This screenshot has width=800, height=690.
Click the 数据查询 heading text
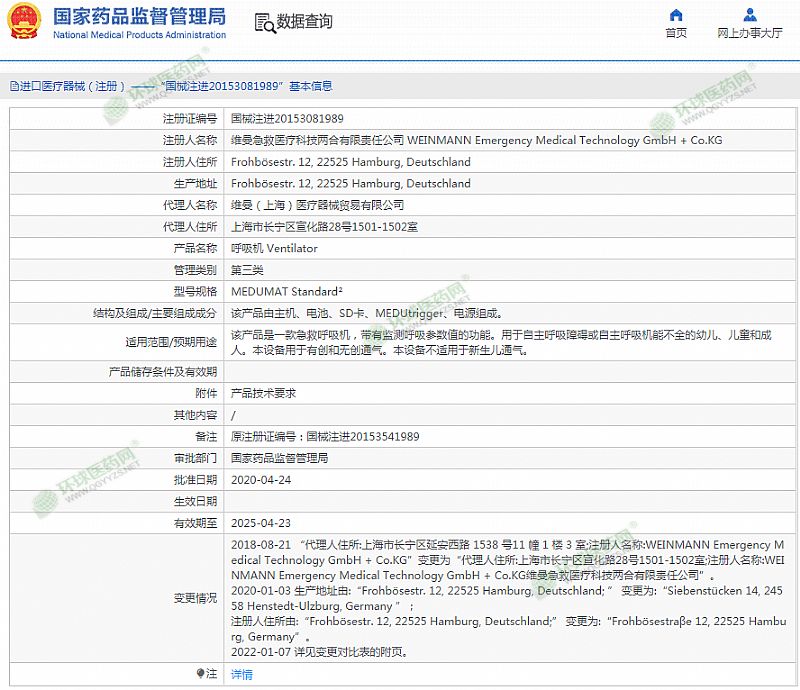(305, 22)
